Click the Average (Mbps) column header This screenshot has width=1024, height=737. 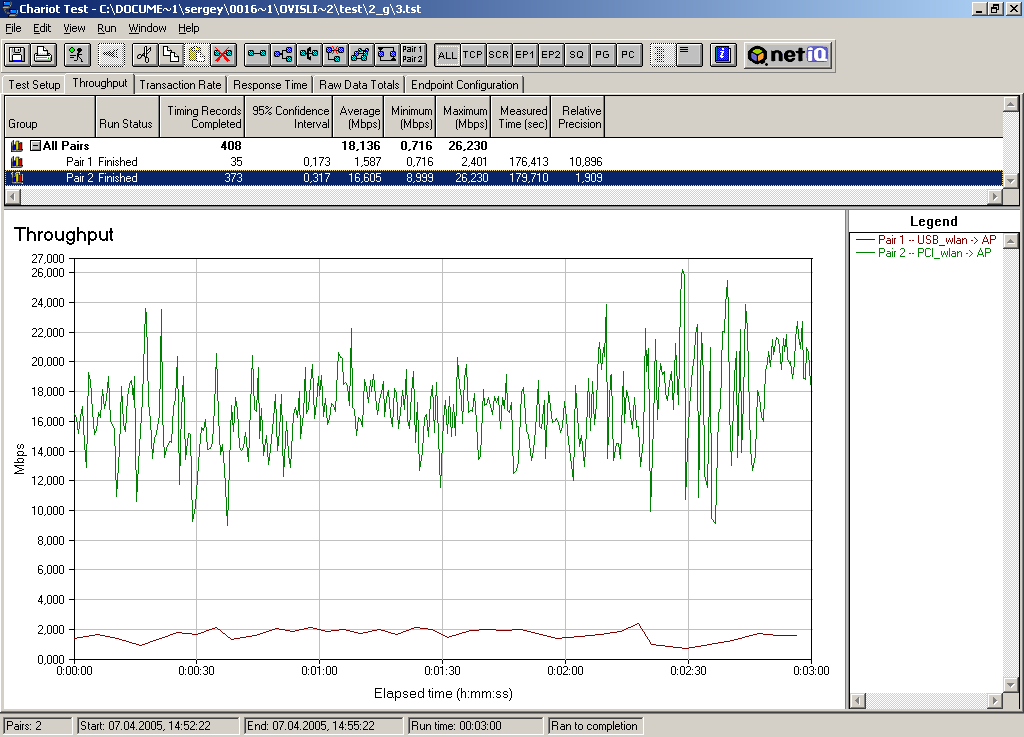(359, 117)
